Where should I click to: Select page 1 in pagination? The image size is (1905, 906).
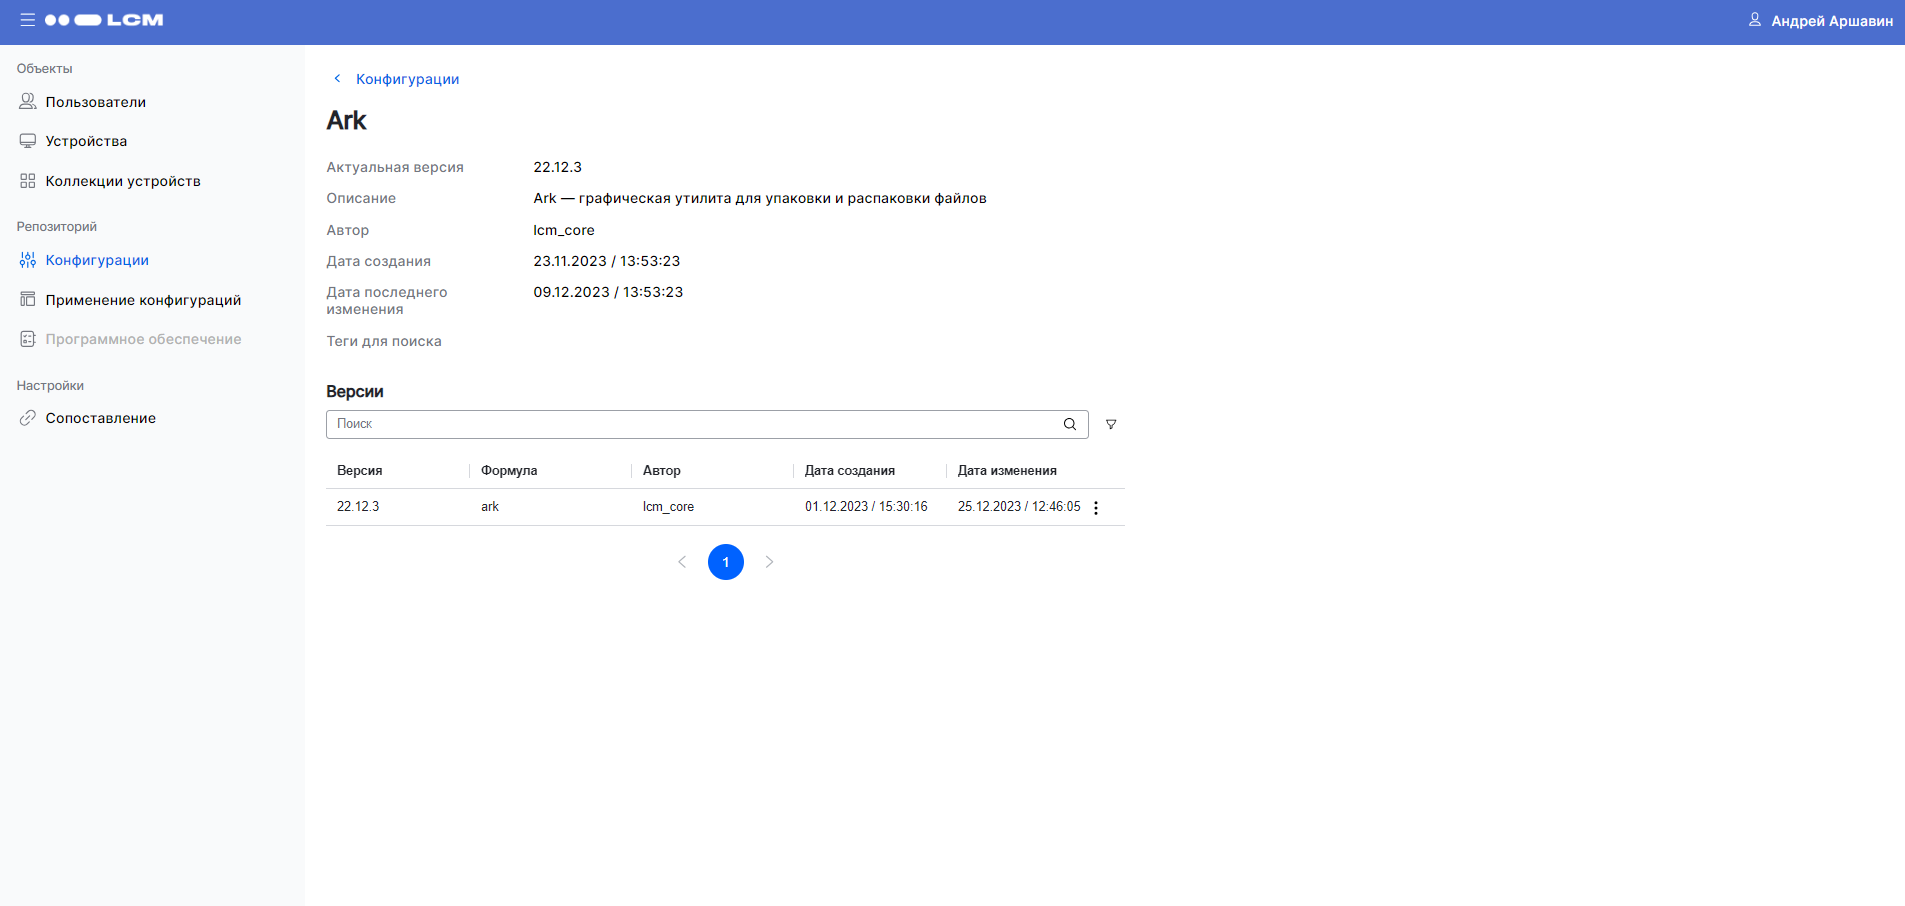tap(725, 562)
